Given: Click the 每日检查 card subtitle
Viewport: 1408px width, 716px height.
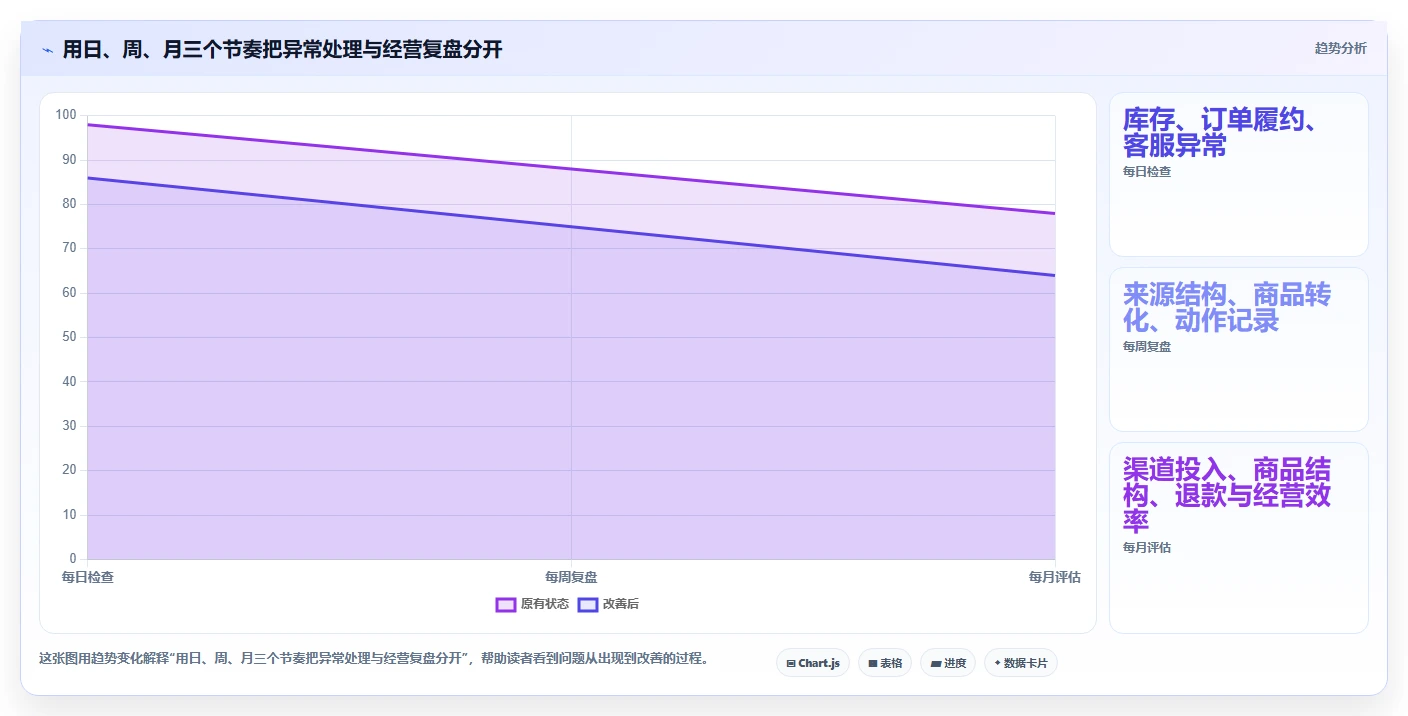Looking at the screenshot, I should (x=1147, y=171).
